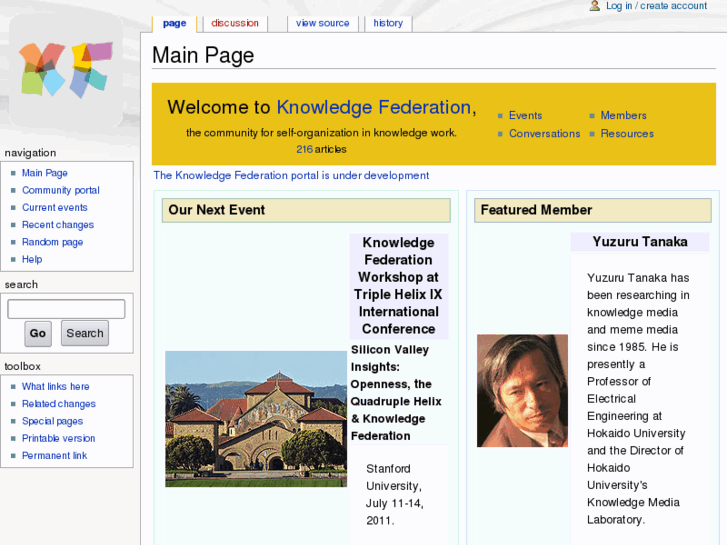Follow the Knowledge Federation link in the welcome banner
This screenshot has height=545, width=727.
(x=374, y=107)
